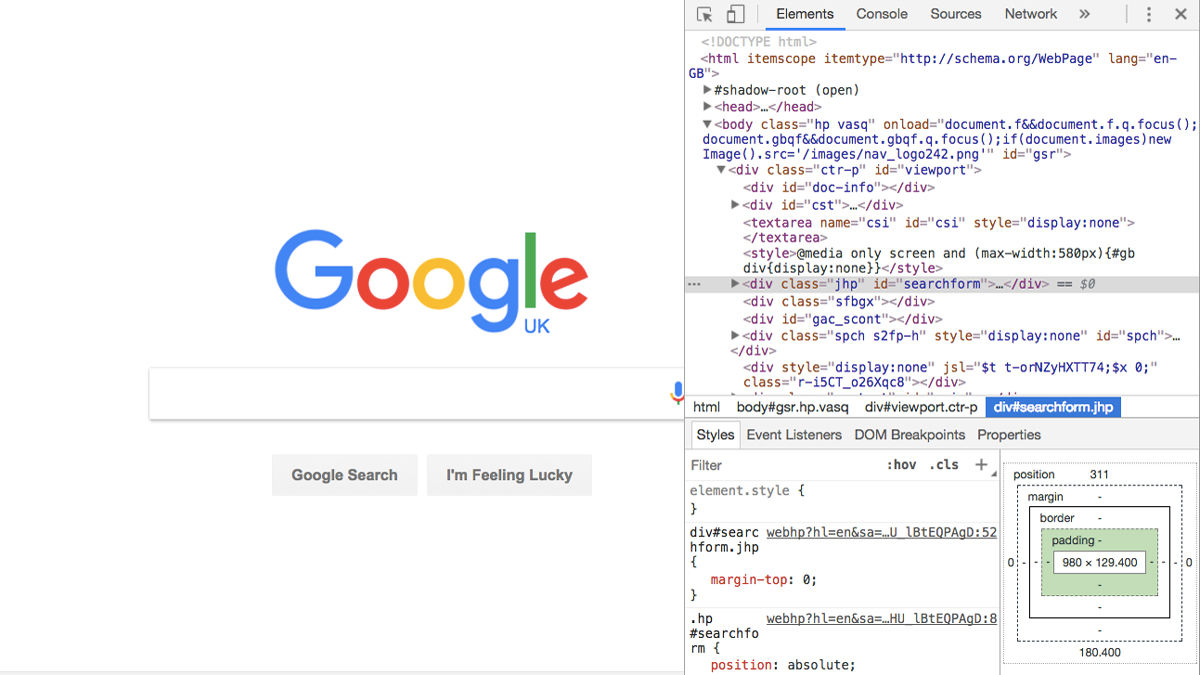Expand the head element node

click(x=708, y=106)
